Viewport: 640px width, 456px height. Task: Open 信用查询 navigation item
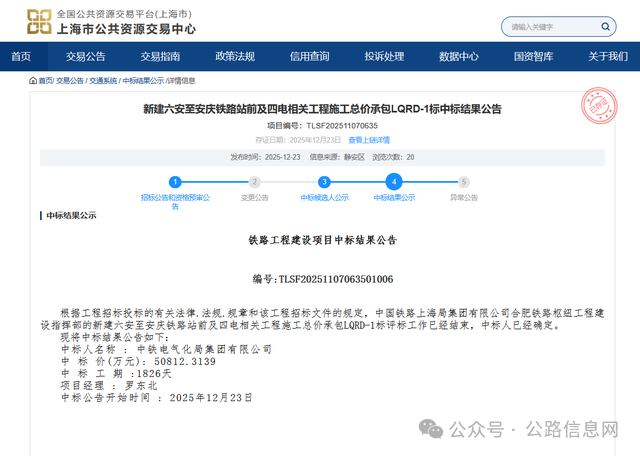coord(310,56)
